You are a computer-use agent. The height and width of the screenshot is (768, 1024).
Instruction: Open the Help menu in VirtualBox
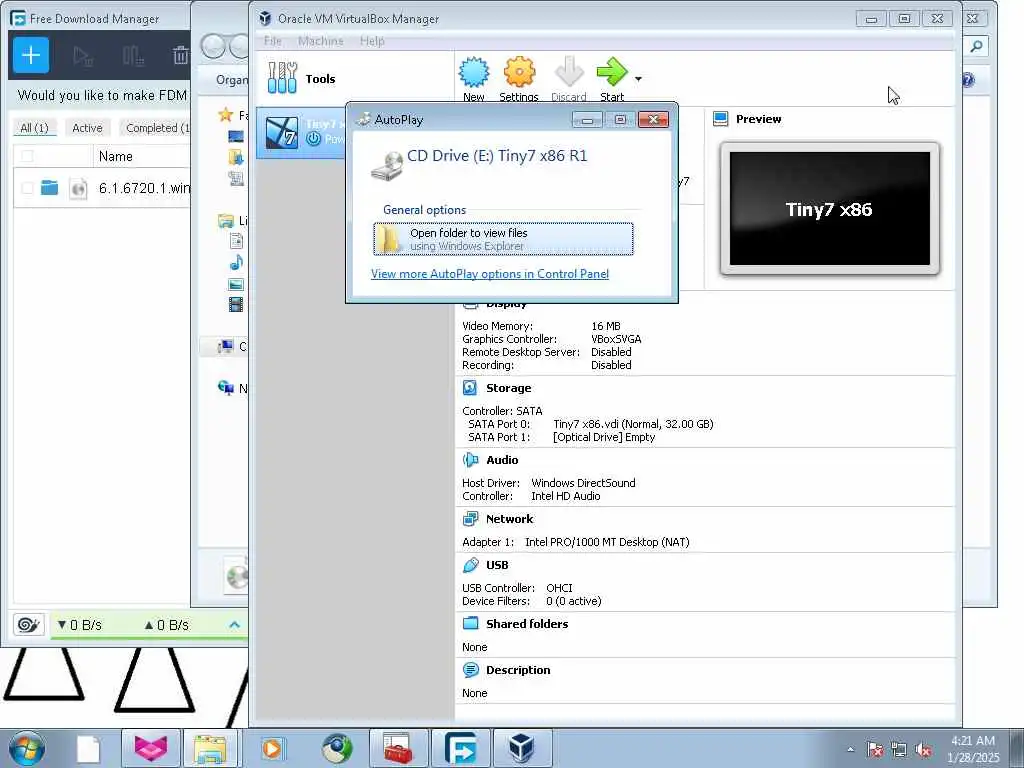pyautogui.click(x=372, y=41)
